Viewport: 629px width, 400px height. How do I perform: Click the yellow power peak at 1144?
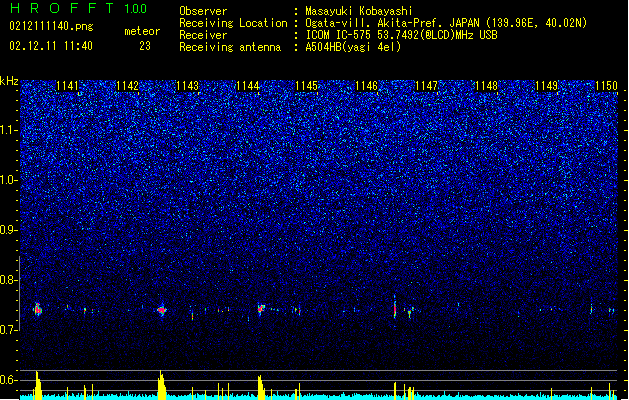[261, 388]
